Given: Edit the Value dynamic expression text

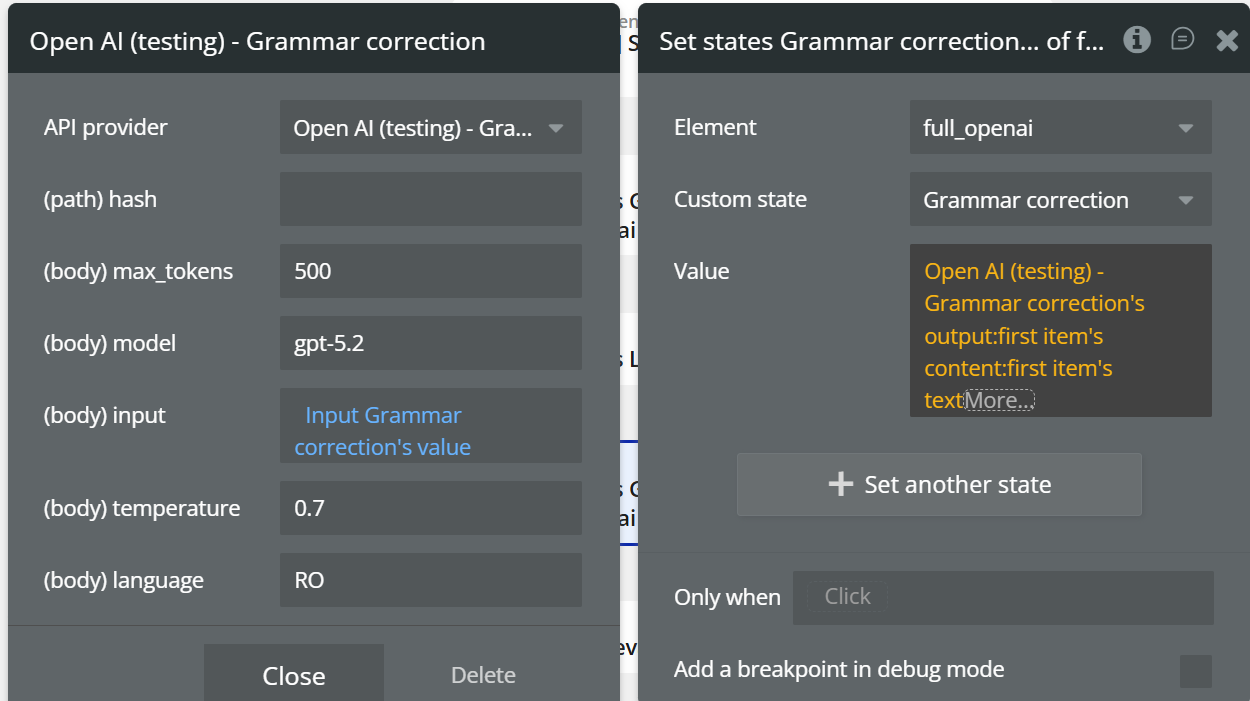Looking at the screenshot, I should point(1035,320).
